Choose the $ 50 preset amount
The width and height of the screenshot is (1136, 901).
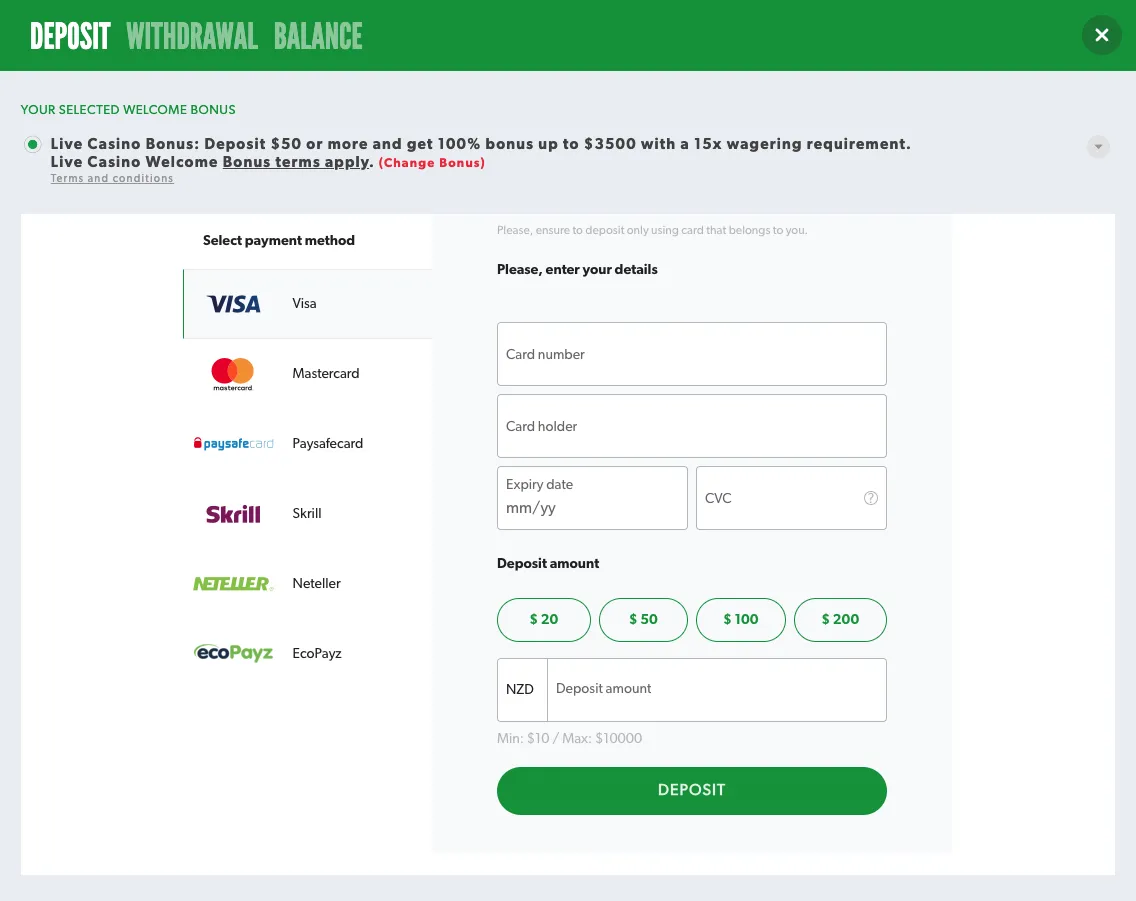point(643,619)
